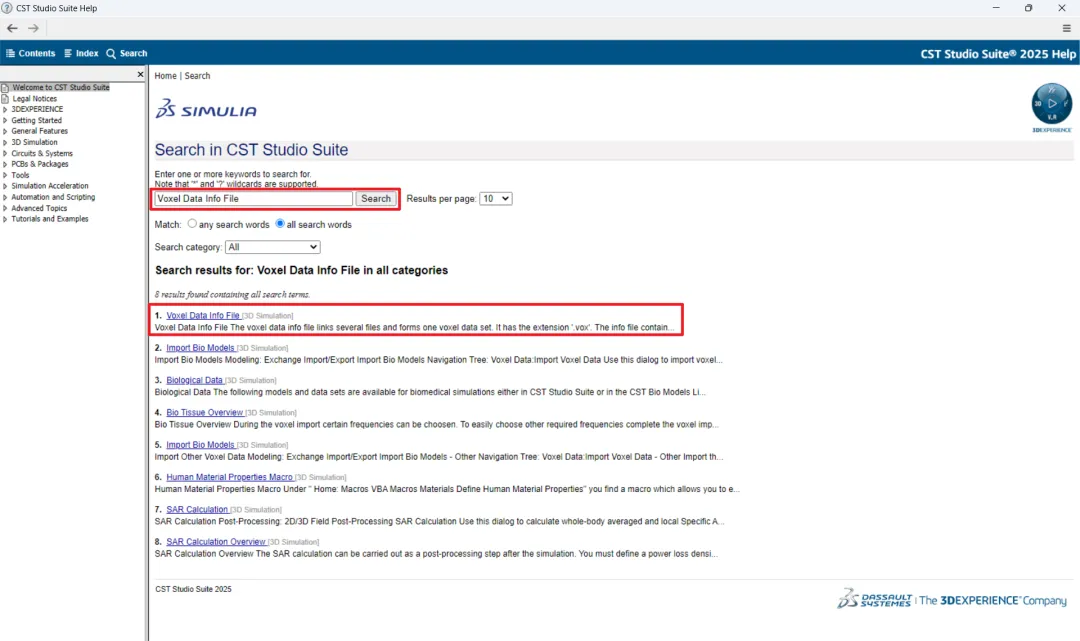Open the SAR Calculation result
The width and height of the screenshot is (1080, 641).
pos(197,509)
